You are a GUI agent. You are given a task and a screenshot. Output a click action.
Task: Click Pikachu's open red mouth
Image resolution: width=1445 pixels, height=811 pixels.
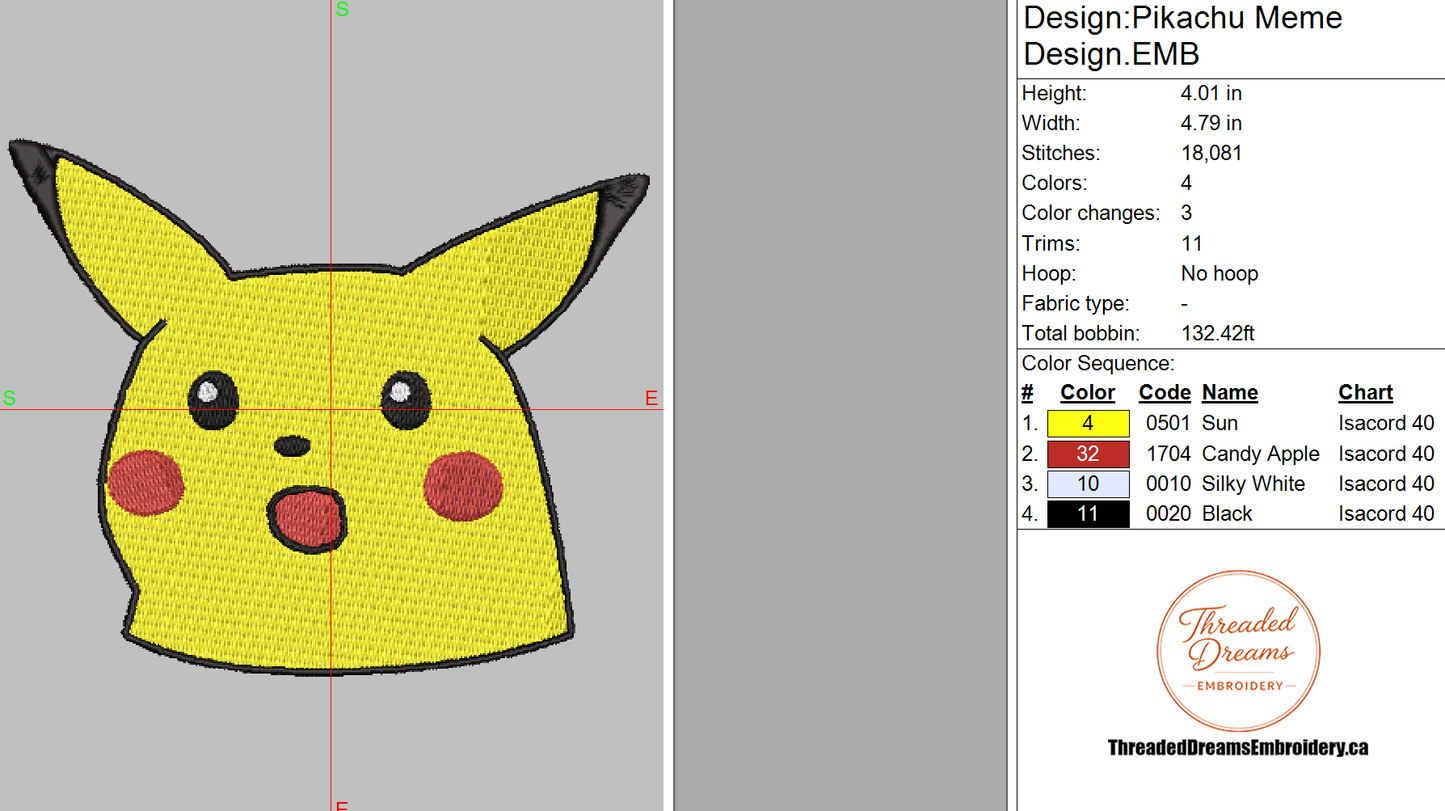pyautogui.click(x=306, y=518)
